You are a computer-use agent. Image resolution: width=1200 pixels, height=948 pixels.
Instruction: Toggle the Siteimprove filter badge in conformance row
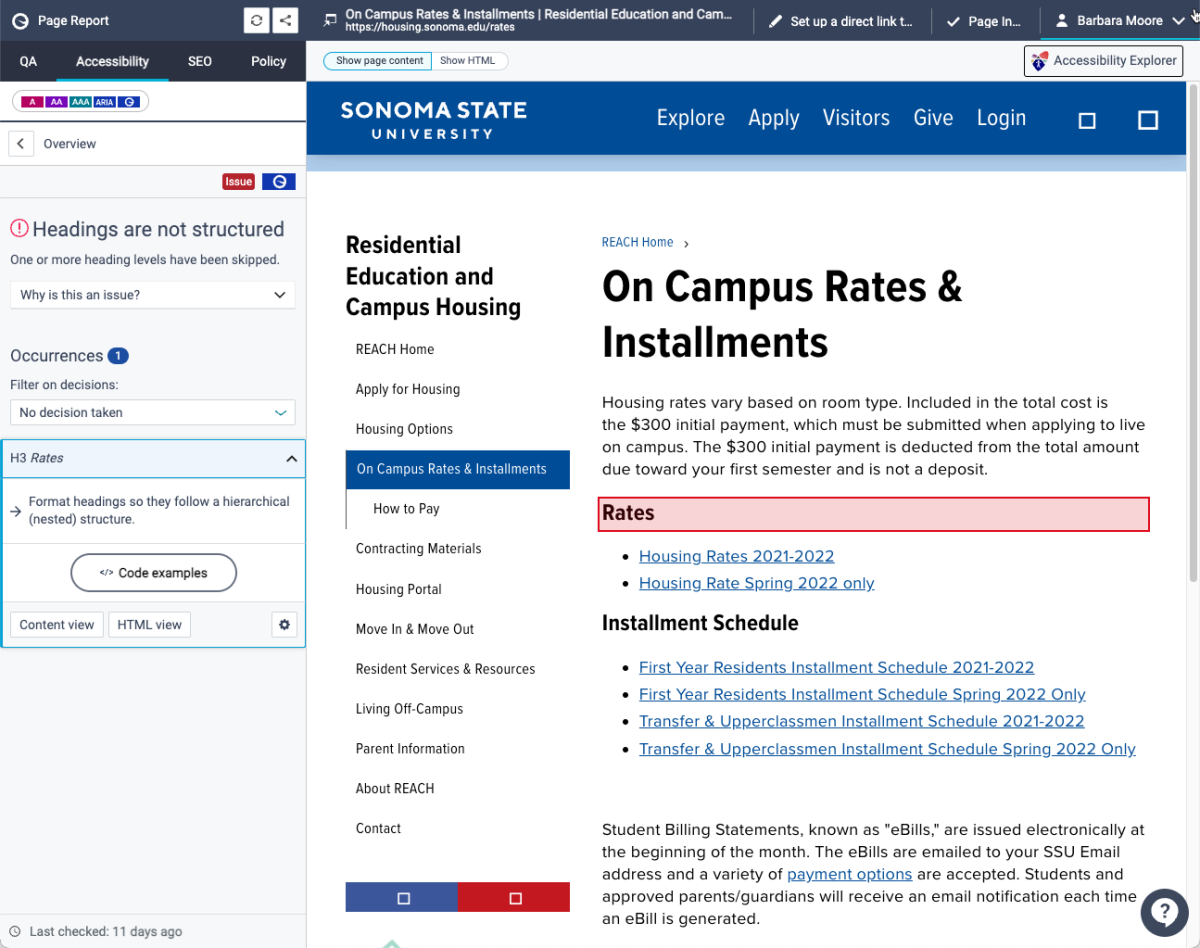130,102
